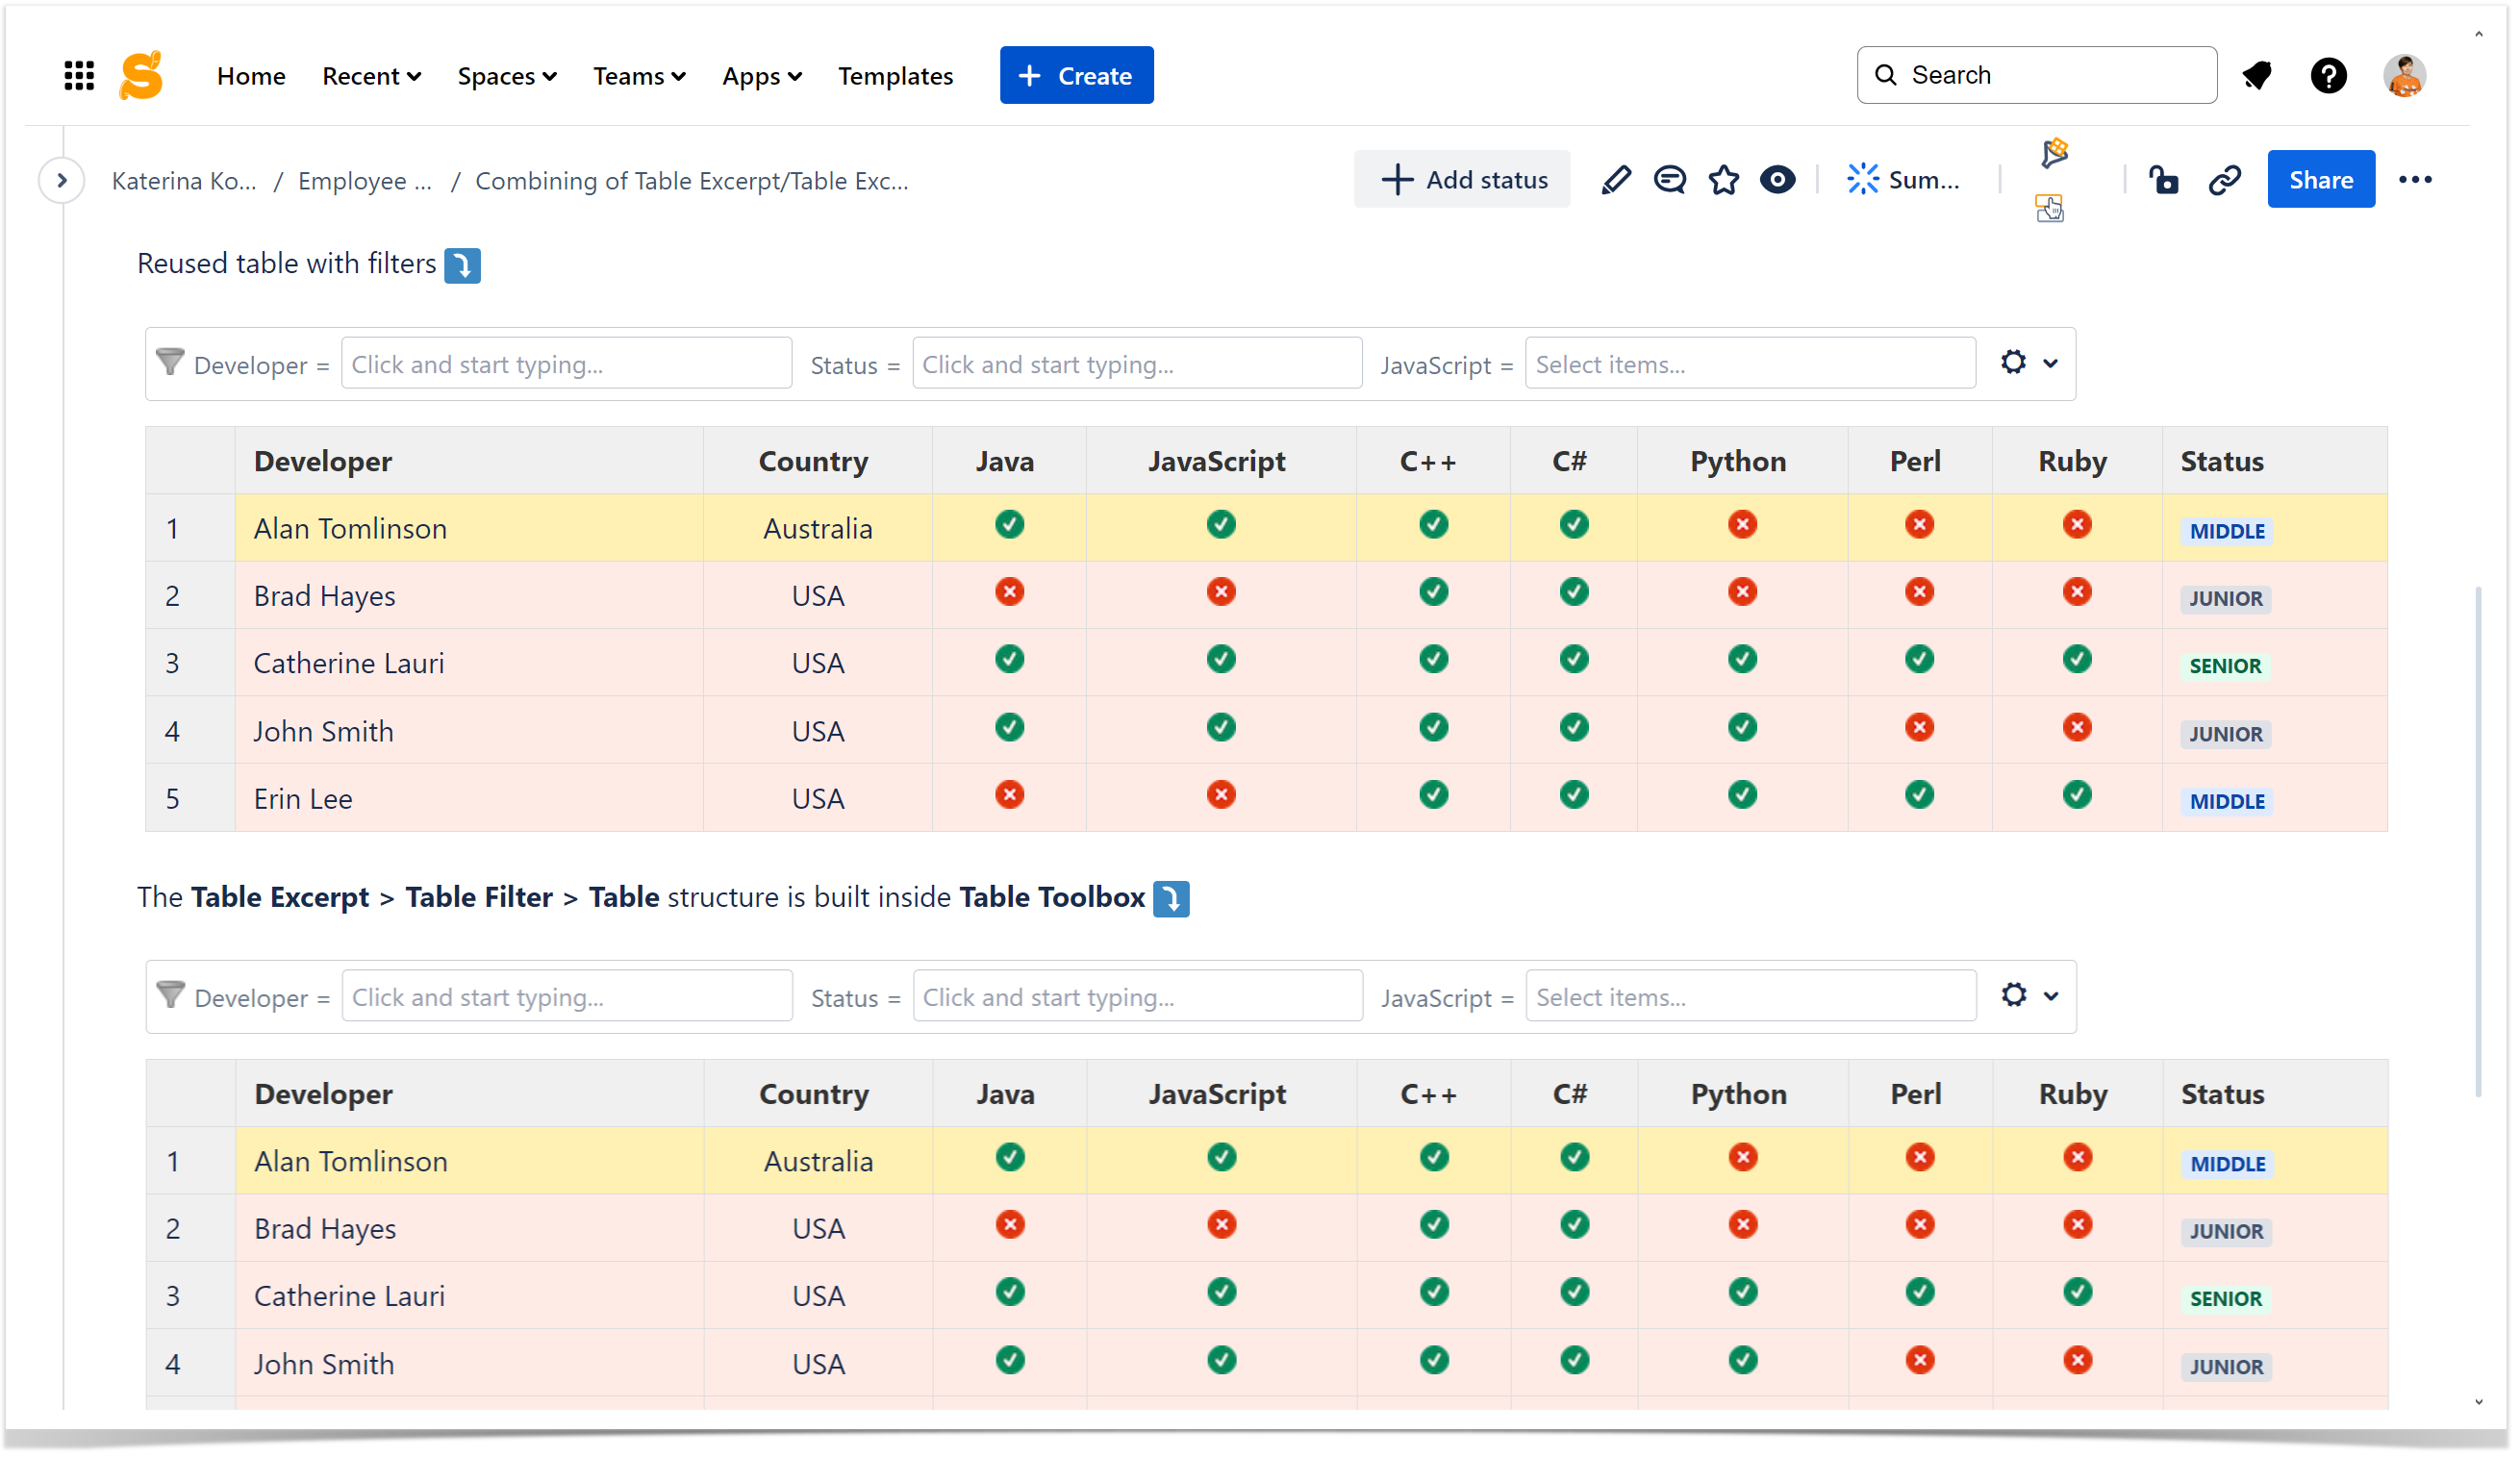
Task: Click the first Developer filter input field
Action: (x=566, y=364)
